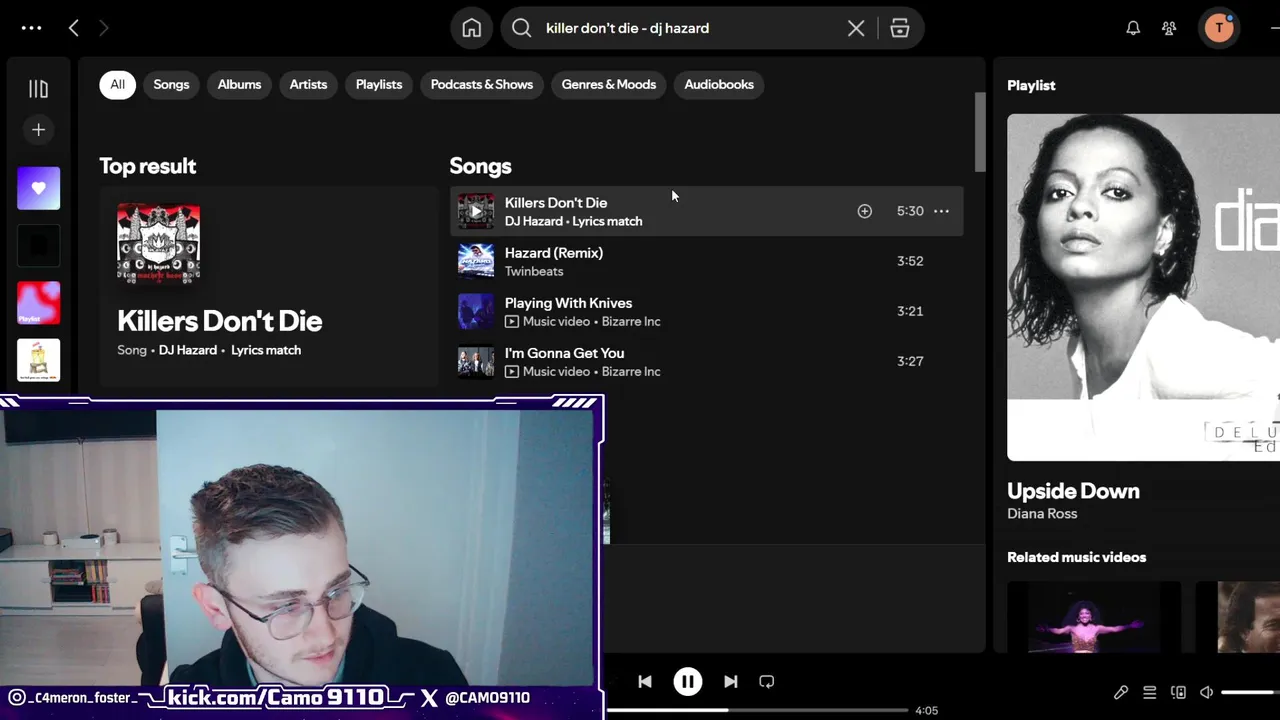
Task: Create a playlist with plus icon
Action: 38,129
